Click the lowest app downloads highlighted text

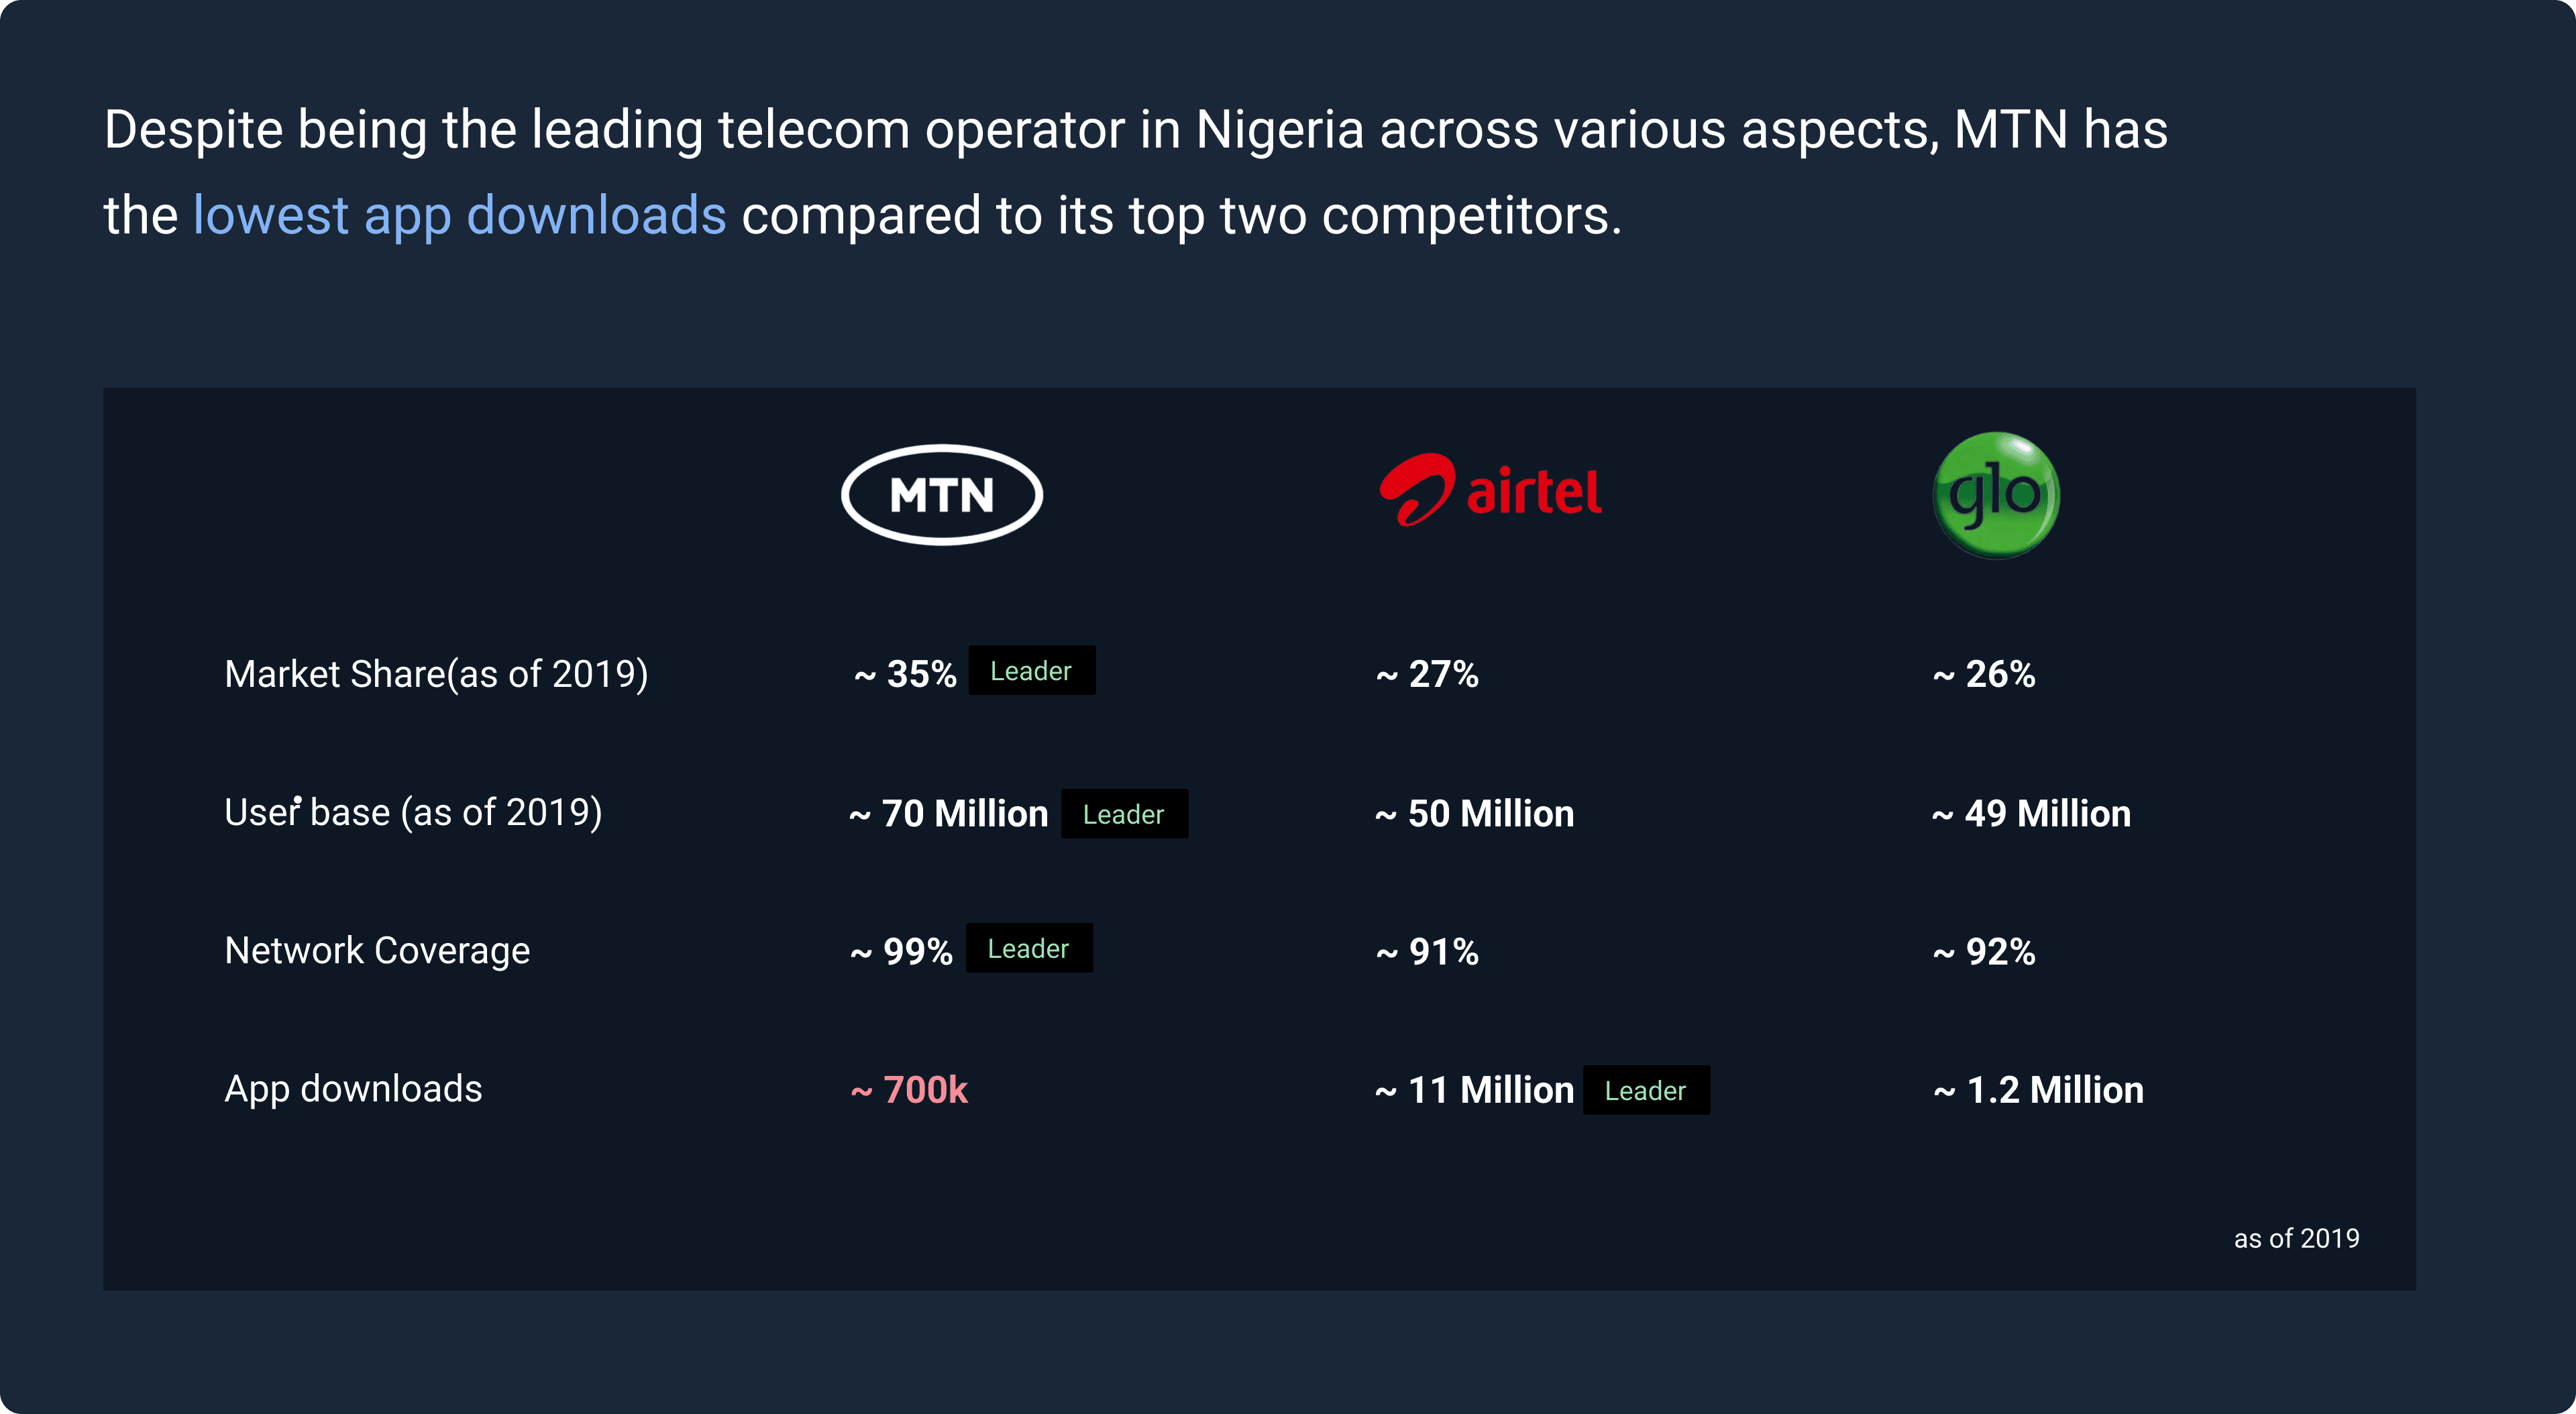(x=459, y=215)
